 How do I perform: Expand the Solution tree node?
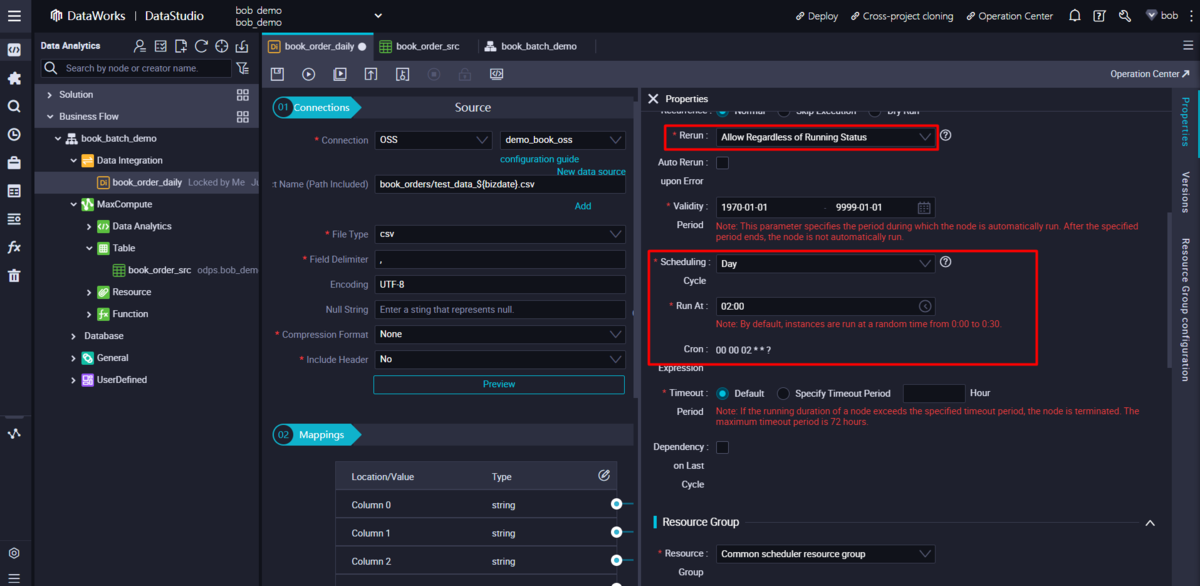[50, 95]
